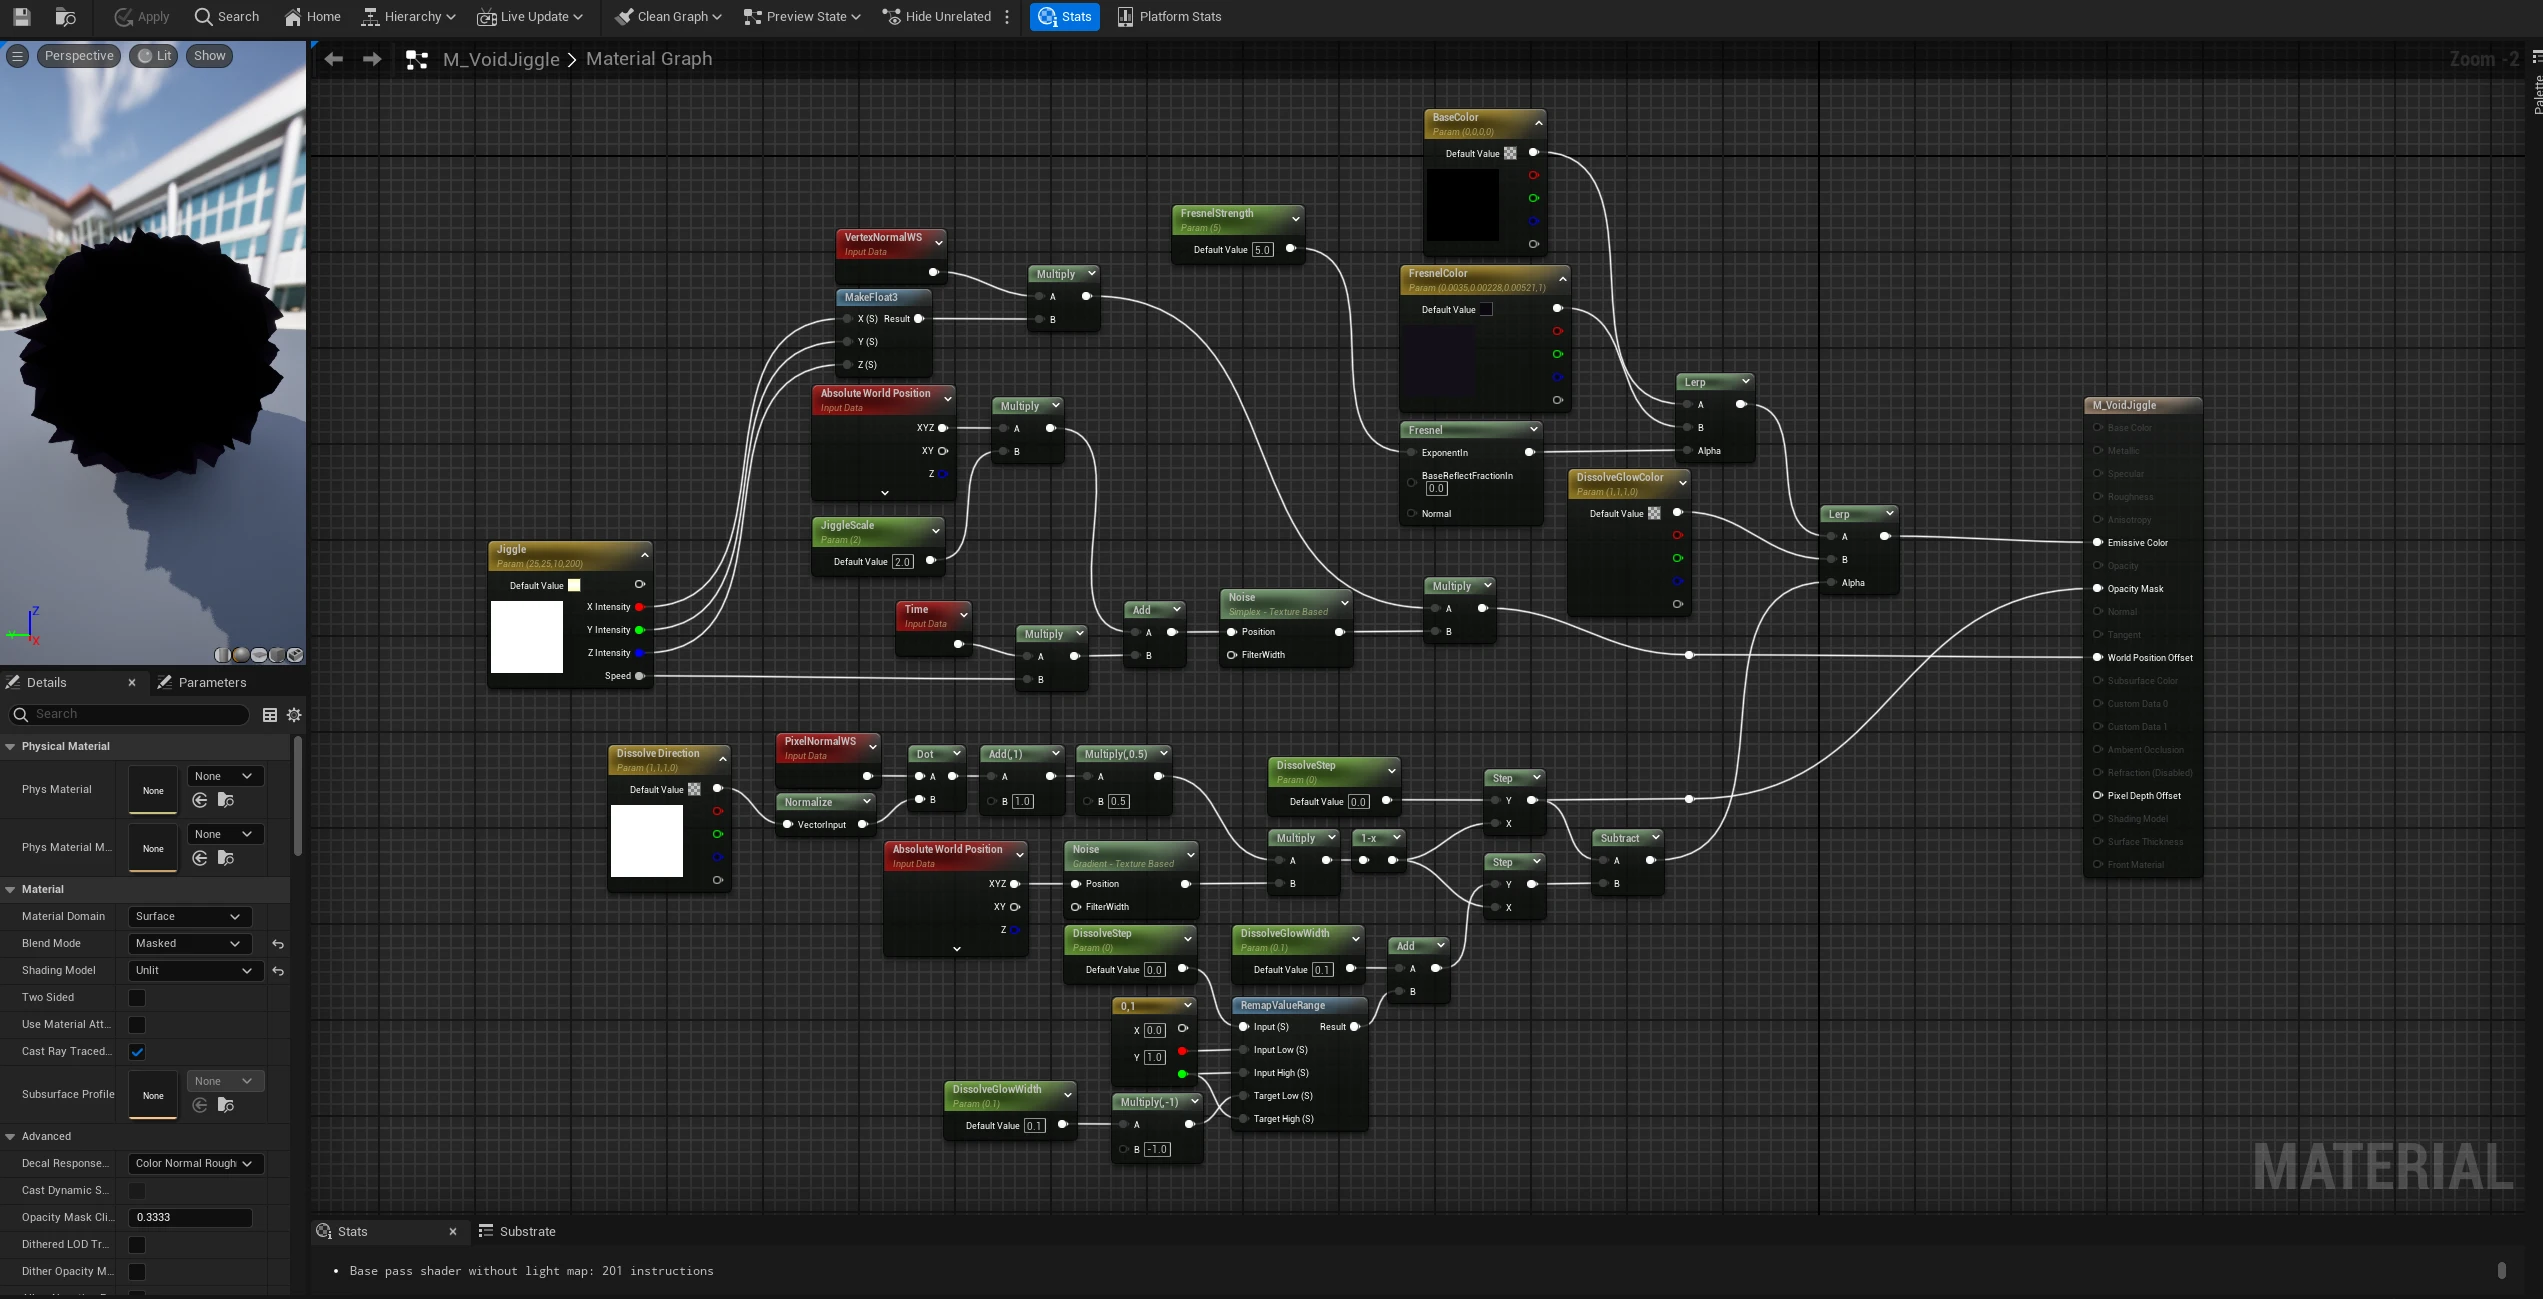Open the Shading Model dropdown
Image resolution: width=2543 pixels, height=1299 pixels.
(194, 971)
